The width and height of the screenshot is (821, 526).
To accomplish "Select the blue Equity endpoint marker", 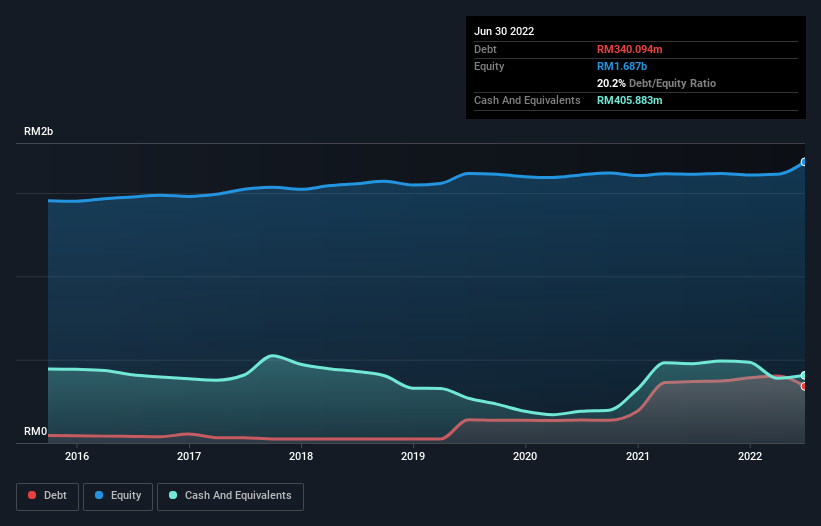I will [x=804, y=162].
